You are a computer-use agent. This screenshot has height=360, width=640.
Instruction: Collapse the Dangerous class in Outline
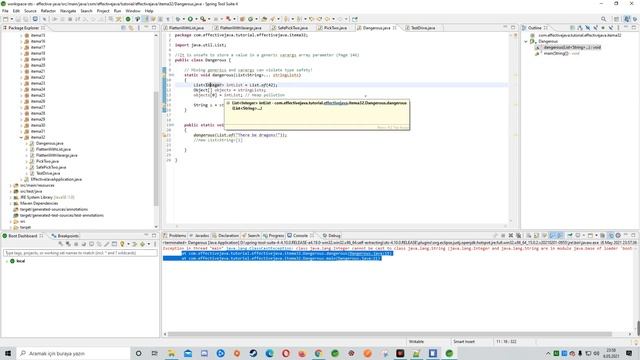pyautogui.click(x=526, y=41)
